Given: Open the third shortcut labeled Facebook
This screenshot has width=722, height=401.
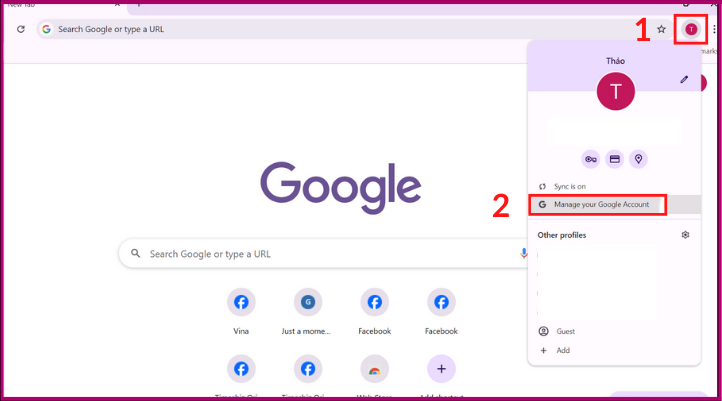Looking at the screenshot, I should 374,312.
